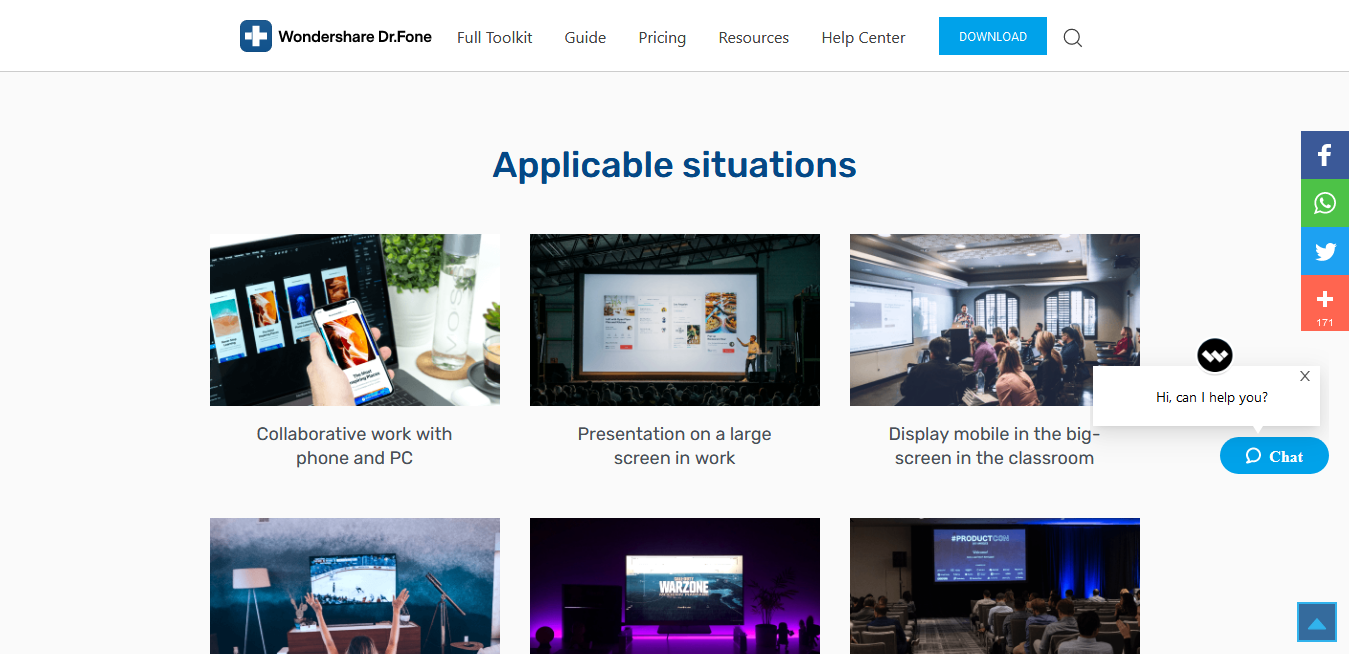This screenshot has height=654, width=1349.
Task: Start a conversation with Chat button
Action: coord(1274,456)
